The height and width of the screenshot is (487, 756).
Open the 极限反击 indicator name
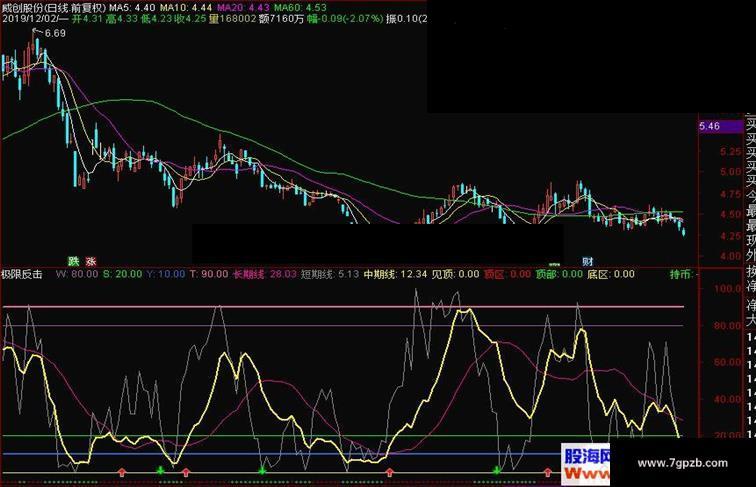point(22,274)
